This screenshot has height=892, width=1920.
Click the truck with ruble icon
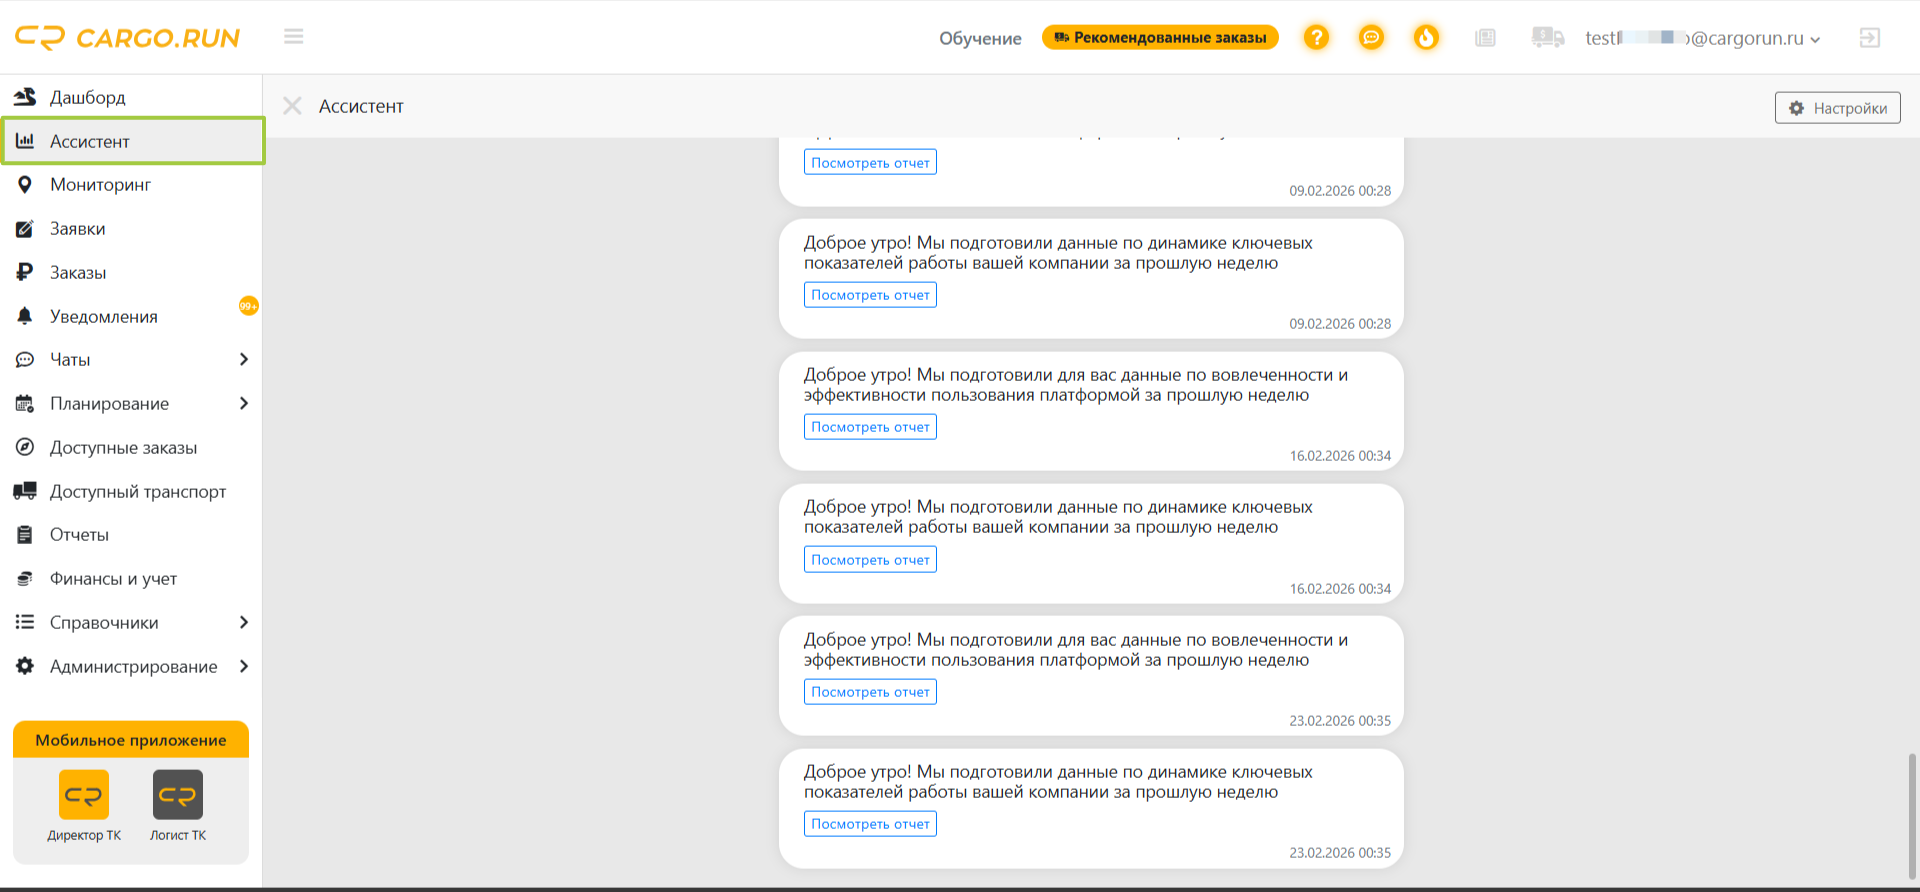click(x=1547, y=37)
